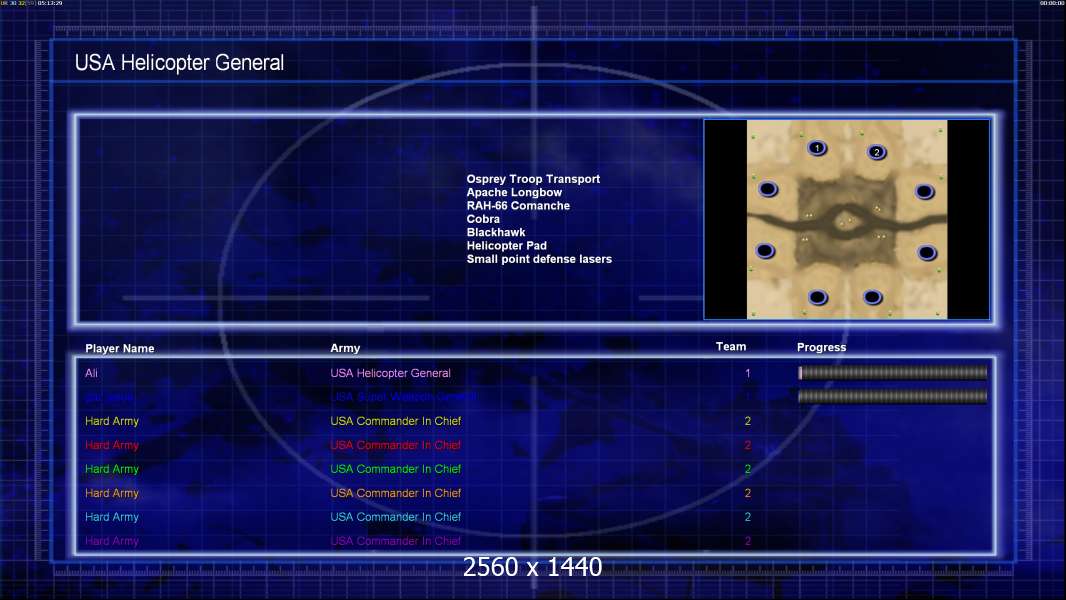
Task: Click team number 2 in light-blue row
Action: tap(748, 517)
